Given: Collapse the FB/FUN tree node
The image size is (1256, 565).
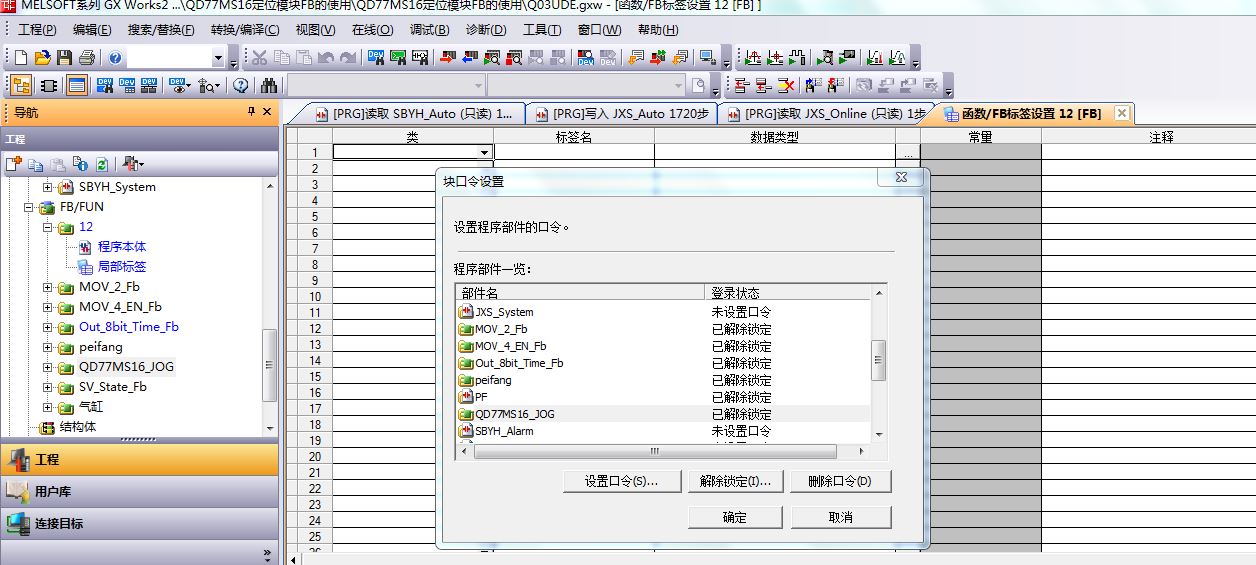Looking at the screenshot, I should [x=29, y=207].
